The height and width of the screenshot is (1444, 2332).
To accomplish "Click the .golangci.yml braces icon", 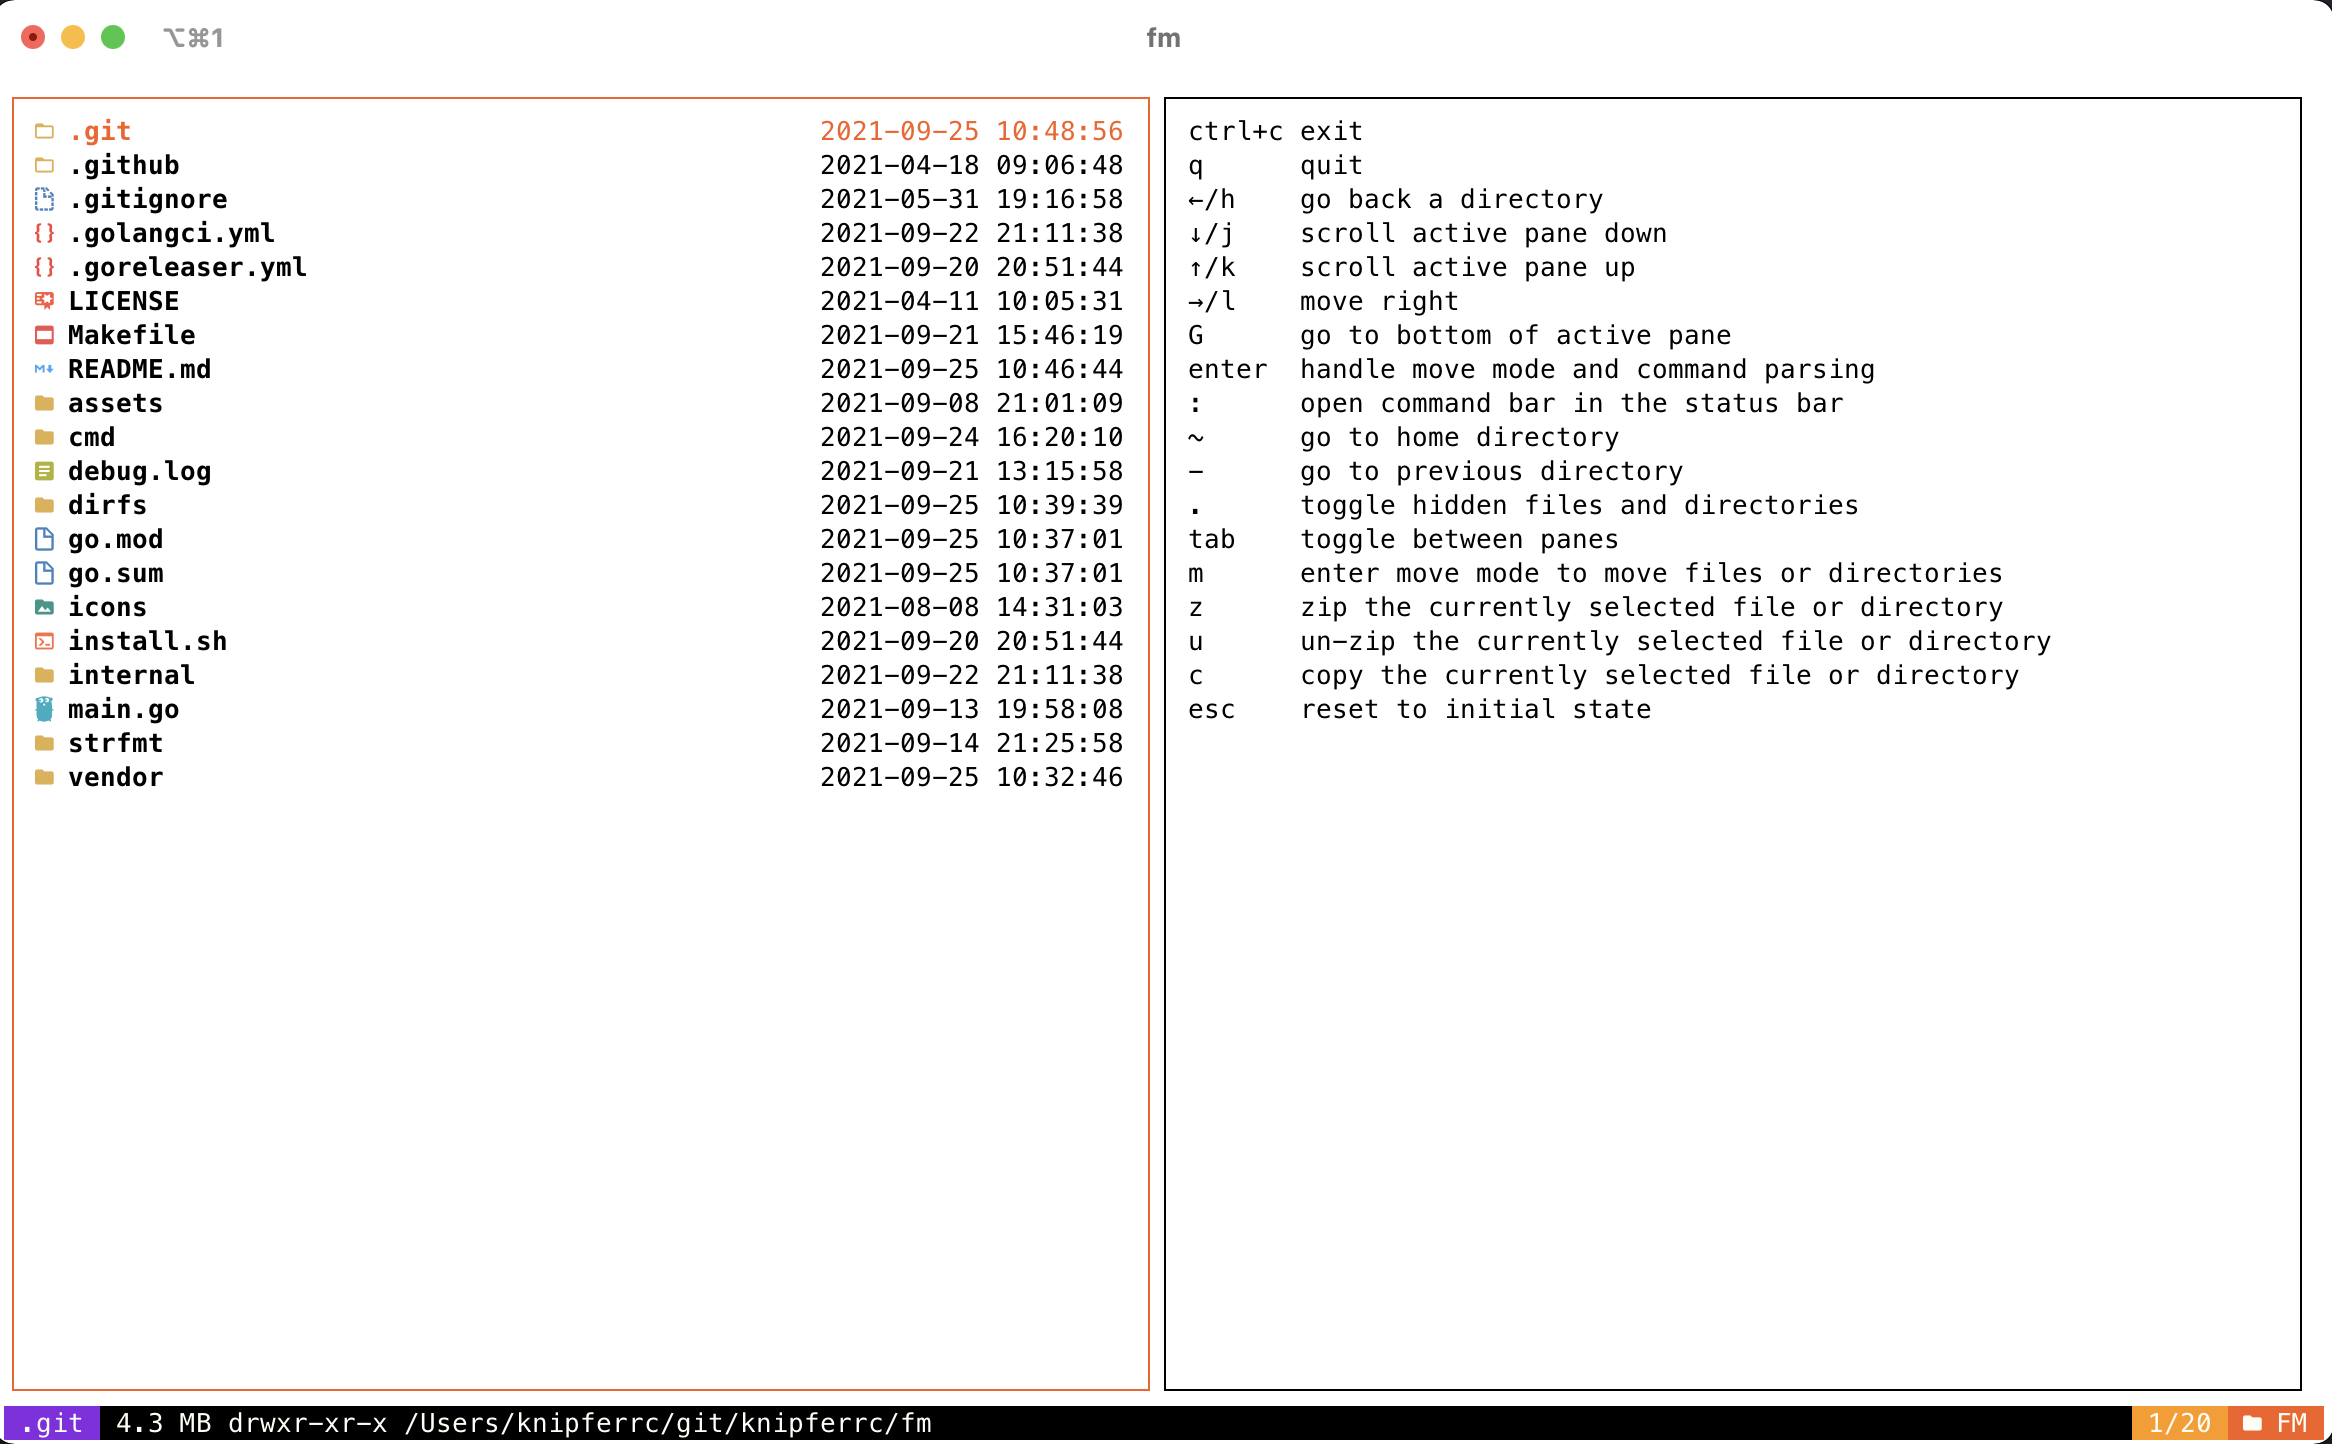I will pos(44,233).
